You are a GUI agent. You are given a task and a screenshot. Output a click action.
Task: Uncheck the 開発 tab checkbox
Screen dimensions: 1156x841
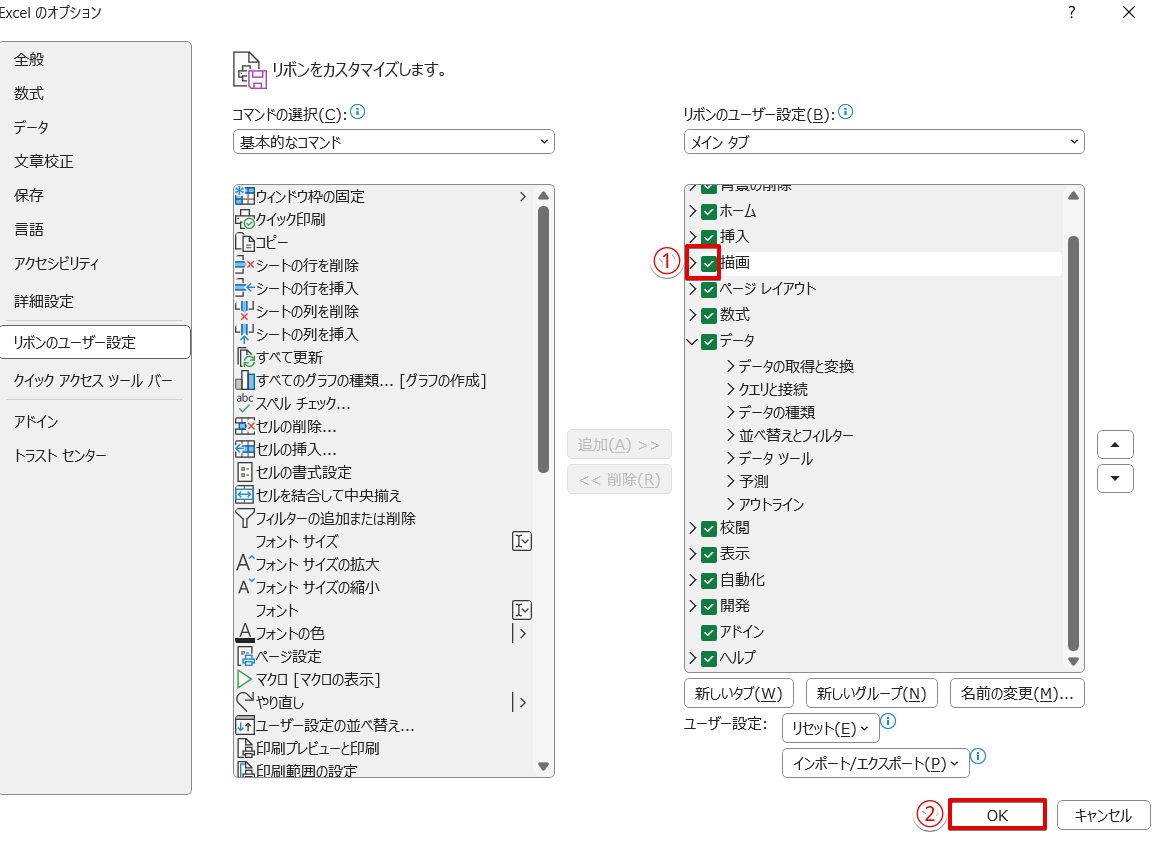[709, 606]
